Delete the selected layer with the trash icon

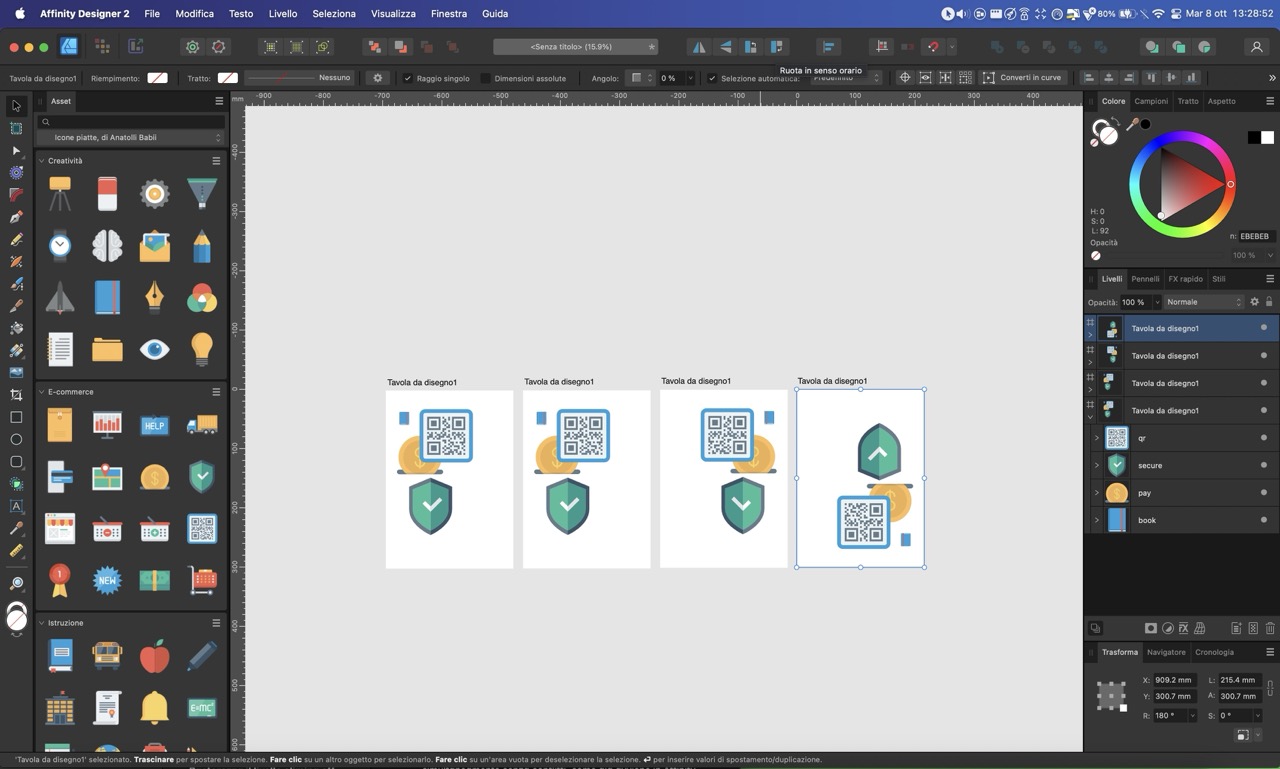[x=1270, y=628]
